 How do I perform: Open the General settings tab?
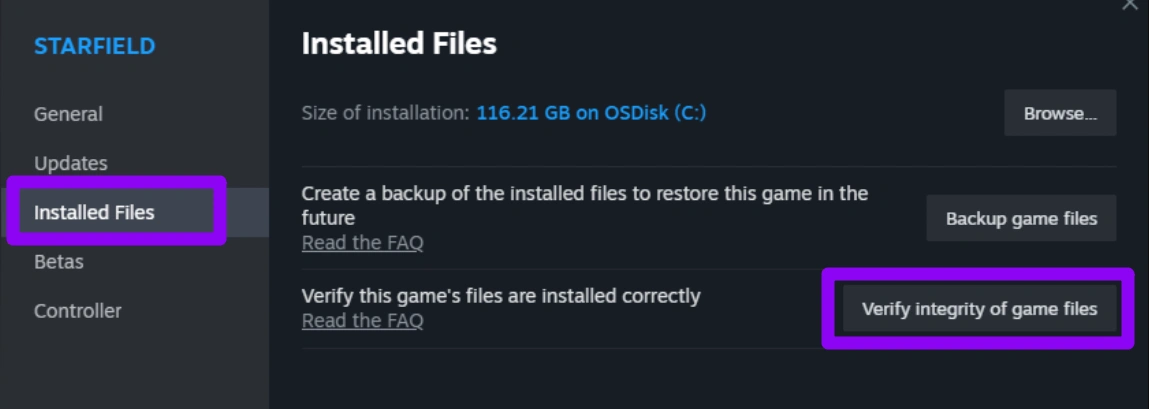click(x=68, y=114)
